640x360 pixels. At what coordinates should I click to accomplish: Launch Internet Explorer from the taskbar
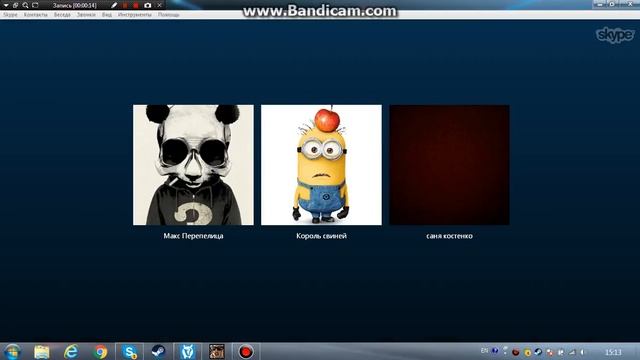point(71,351)
